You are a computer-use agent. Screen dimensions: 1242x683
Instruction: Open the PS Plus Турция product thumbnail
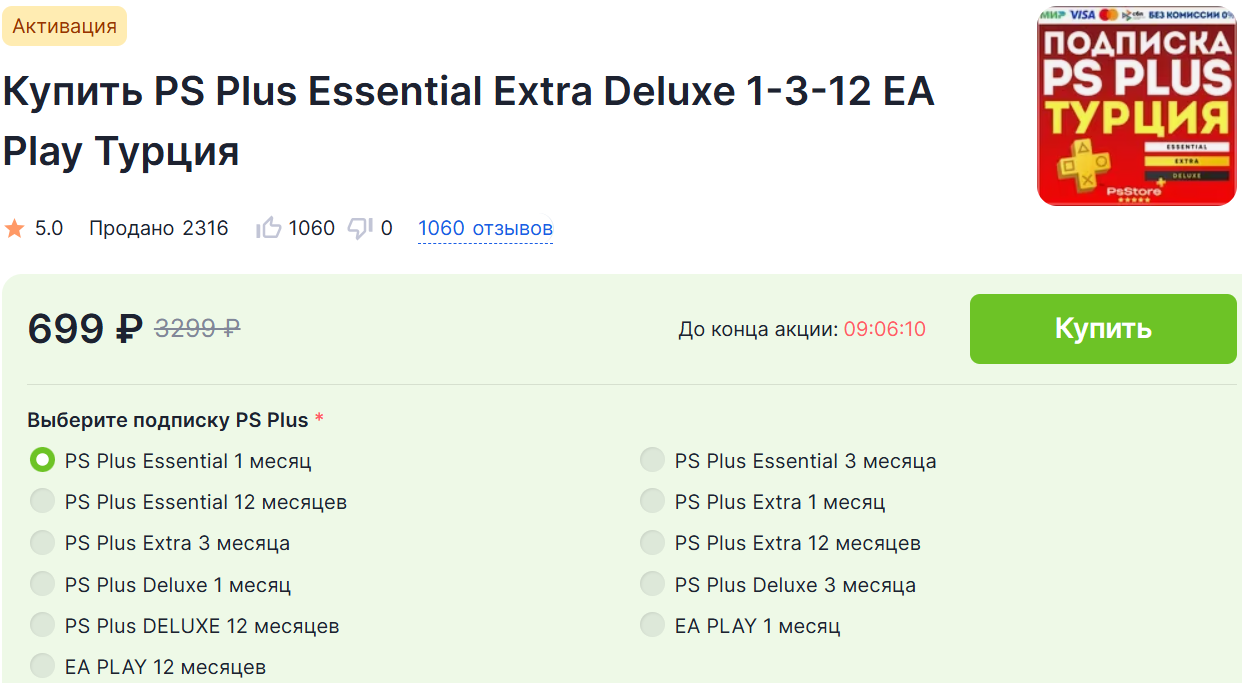1136,105
